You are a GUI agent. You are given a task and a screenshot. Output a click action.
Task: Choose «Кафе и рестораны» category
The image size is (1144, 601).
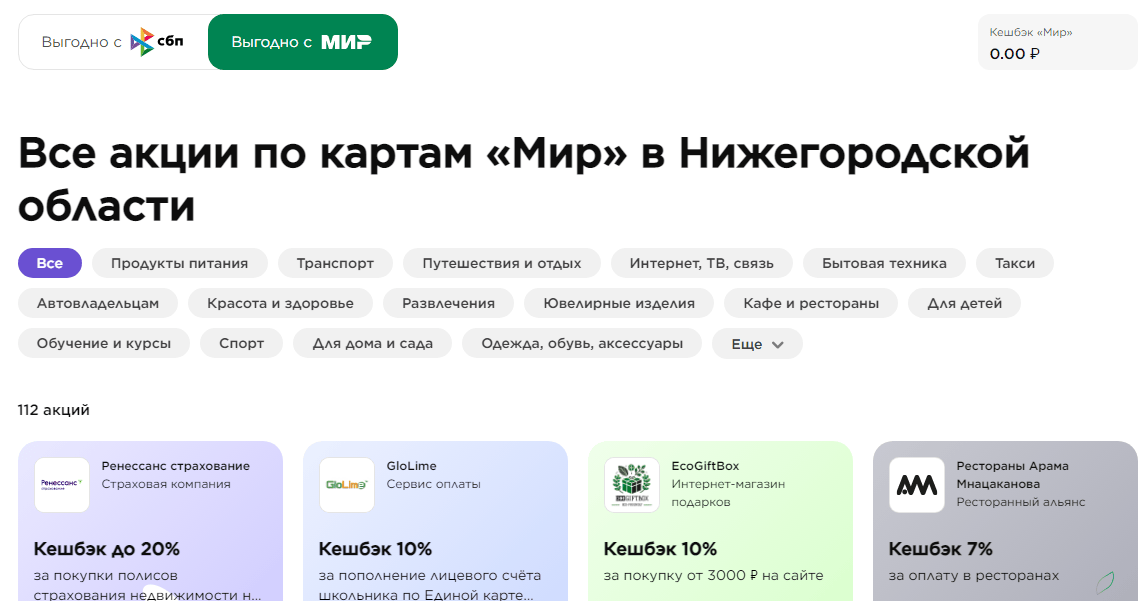pos(811,303)
